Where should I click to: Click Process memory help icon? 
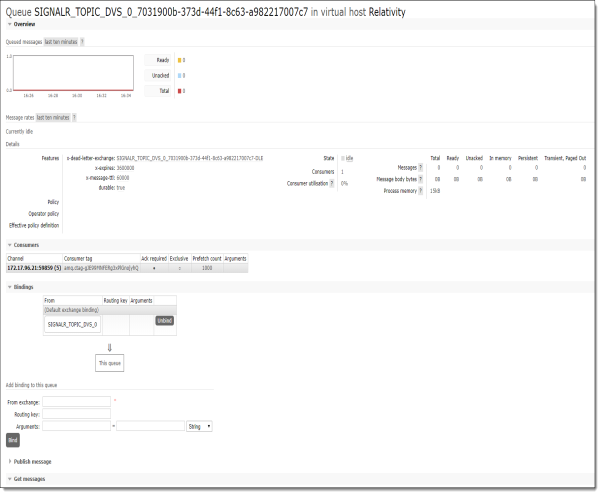point(421,190)
